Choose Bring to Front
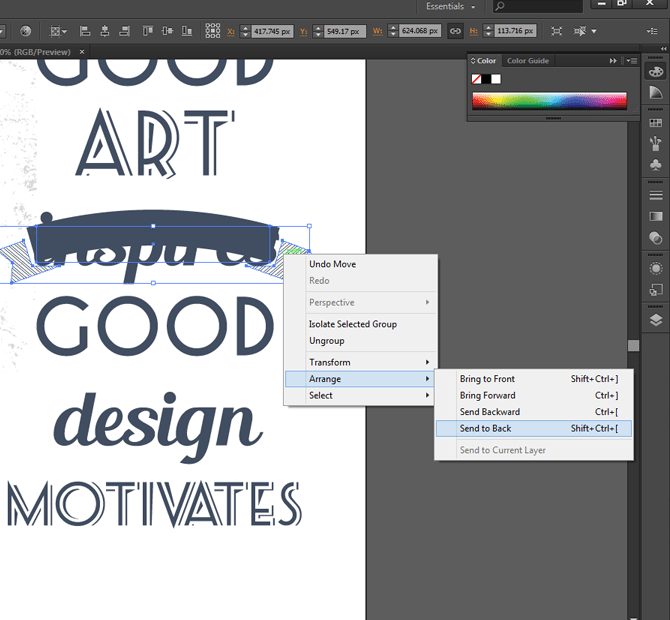The width and height of the screenshot is (670, 620). pyautogui.click(x=487, y=379)
